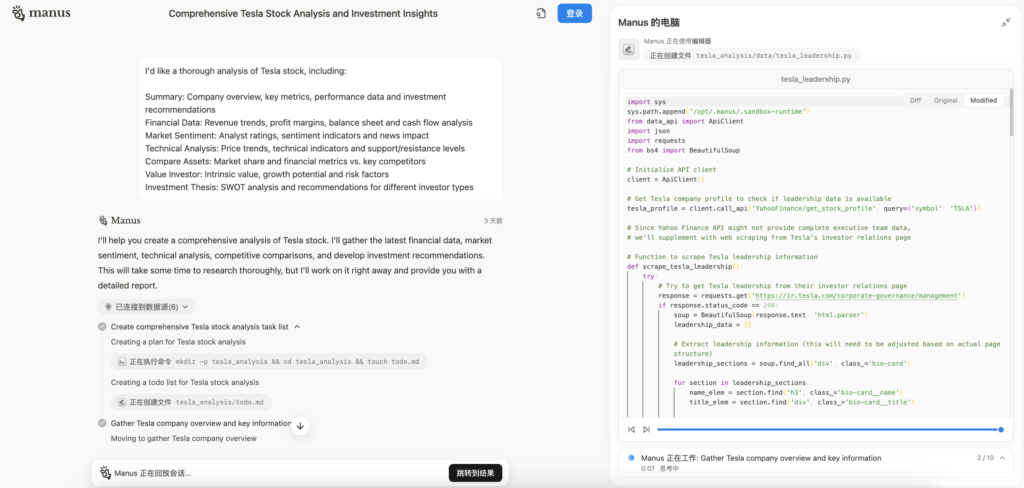Open tesla_leadership.py file creation chip
The width and height of the screenshot is (1024, 488).
pos(752,56)
